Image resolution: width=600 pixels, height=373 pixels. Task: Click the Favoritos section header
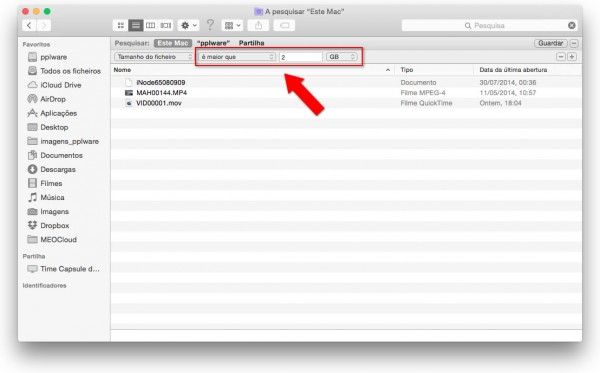(x=36, y=45)
